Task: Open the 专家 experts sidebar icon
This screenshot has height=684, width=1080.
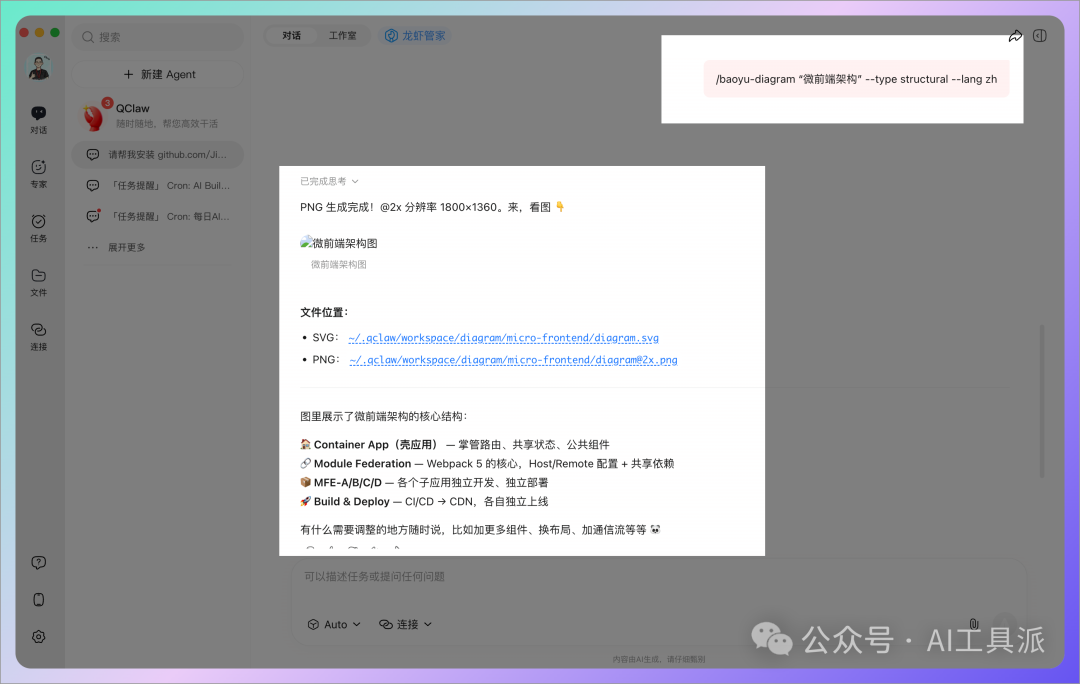Action: pyautogui.click(x=39, y=174)
